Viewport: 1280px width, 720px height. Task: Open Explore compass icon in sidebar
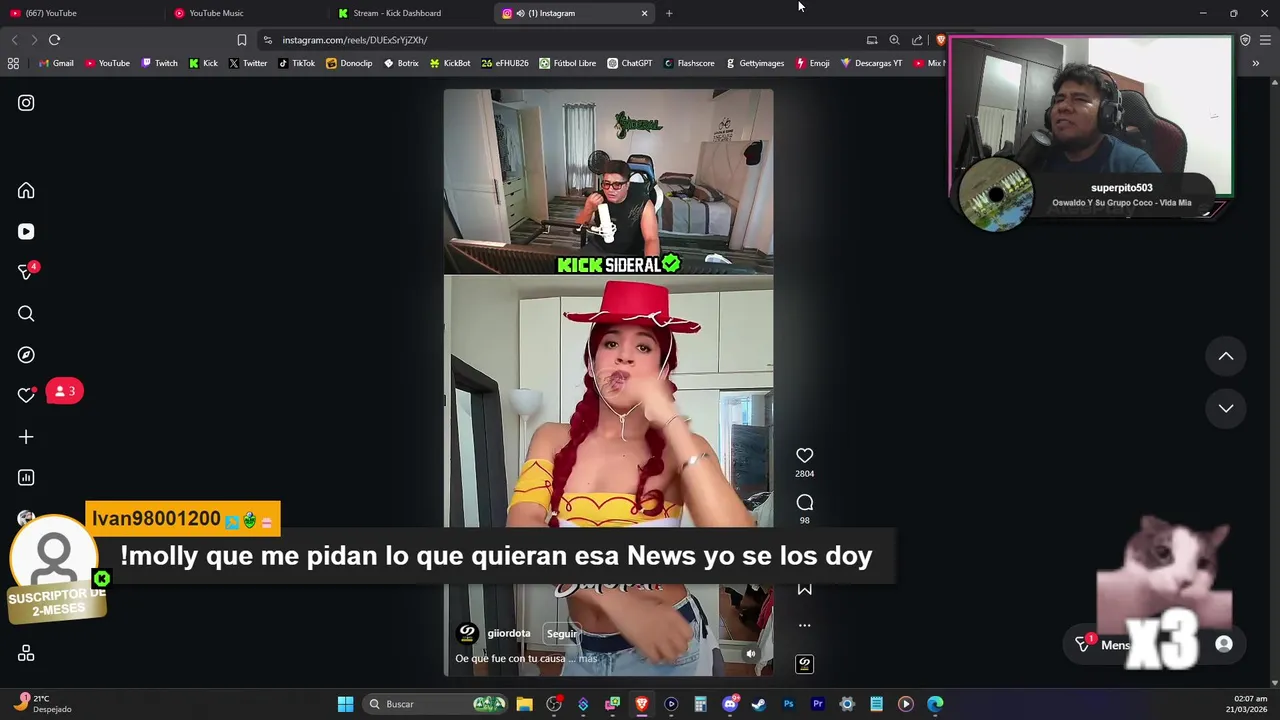pyautogui.click(x=26, y=355)
